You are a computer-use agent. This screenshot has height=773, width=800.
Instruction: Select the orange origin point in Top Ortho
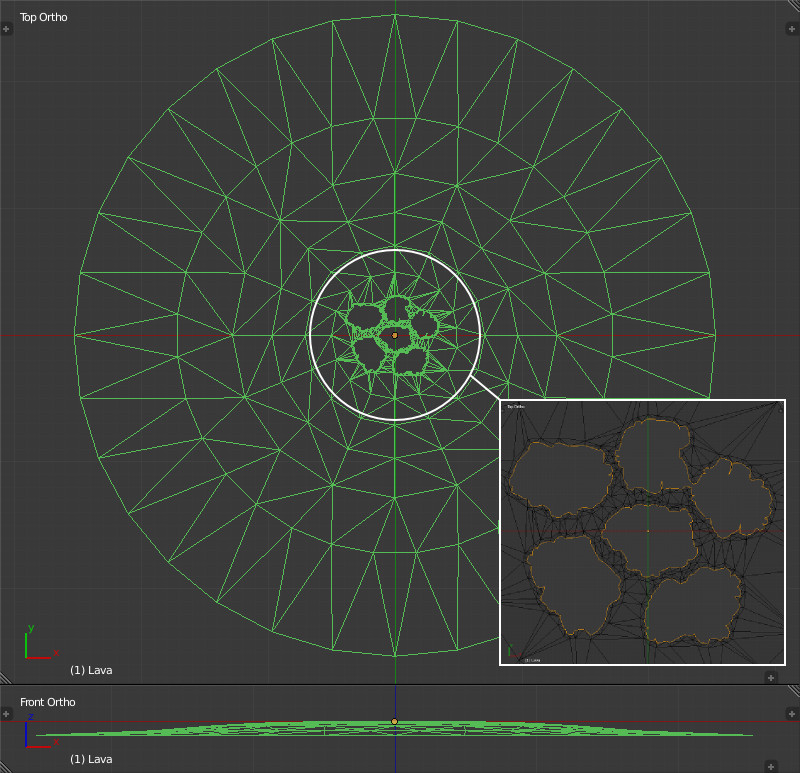[x=395, y=335]
